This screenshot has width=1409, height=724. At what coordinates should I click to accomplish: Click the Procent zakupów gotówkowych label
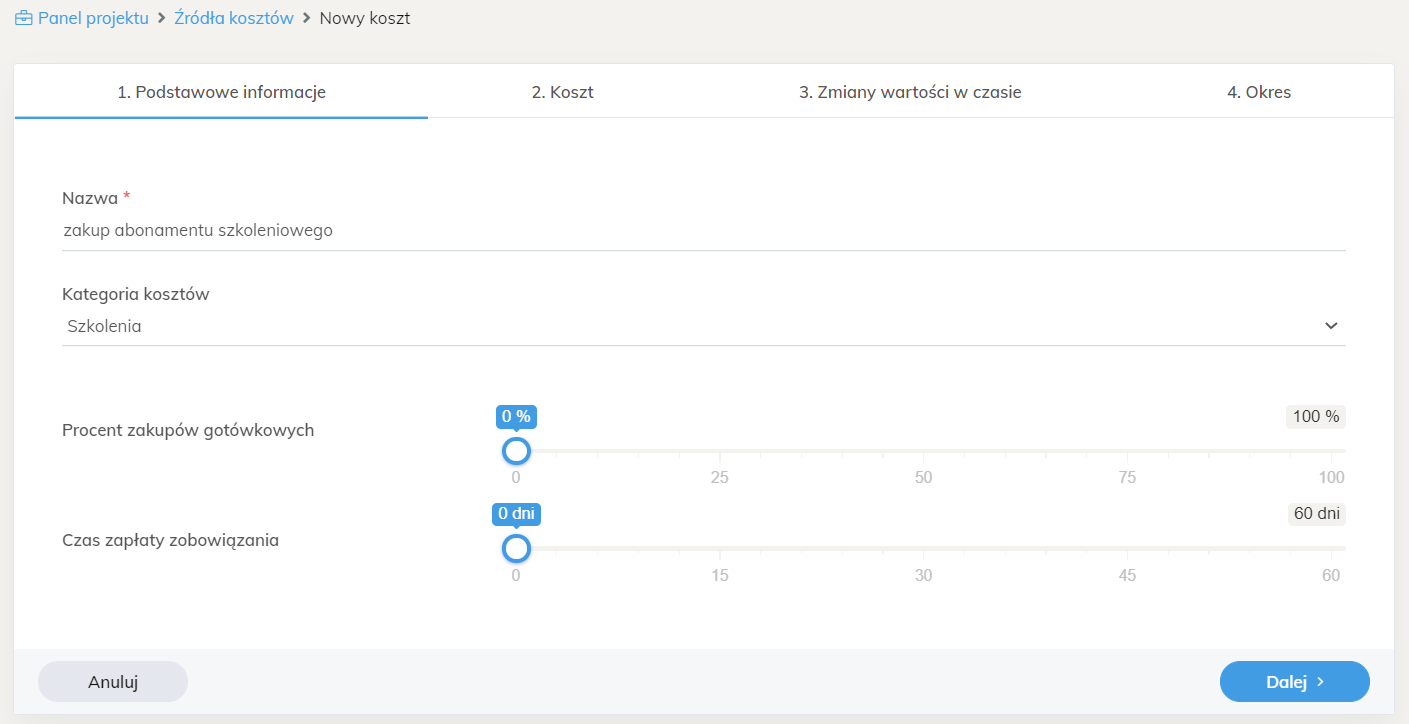point(188,430)
